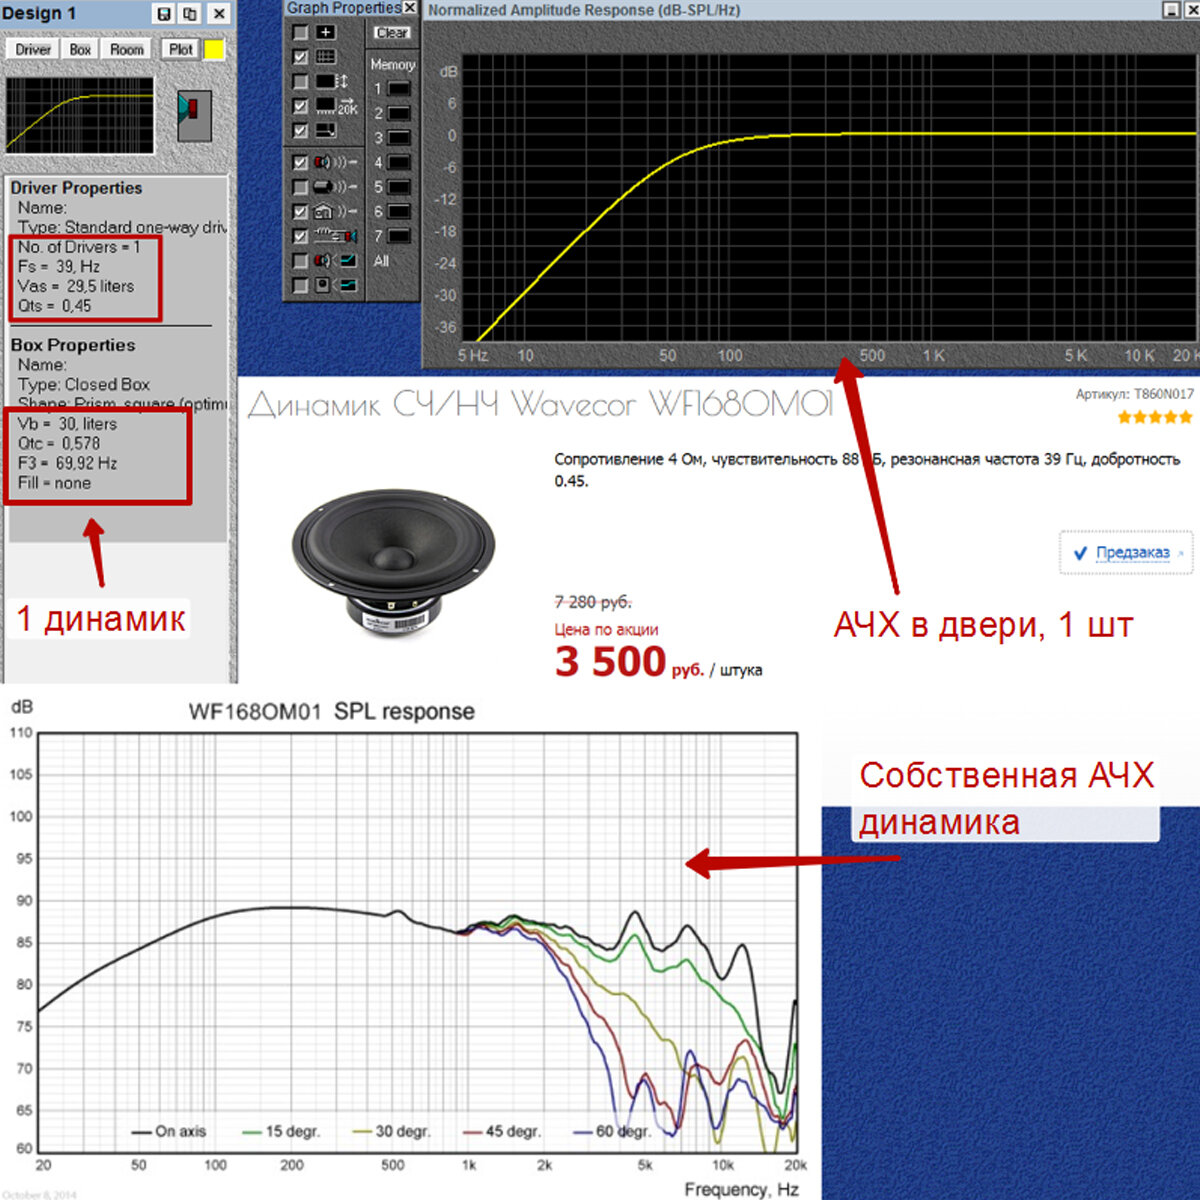
Task: Click the coil circuit with speaker icon
Action: 336,236
